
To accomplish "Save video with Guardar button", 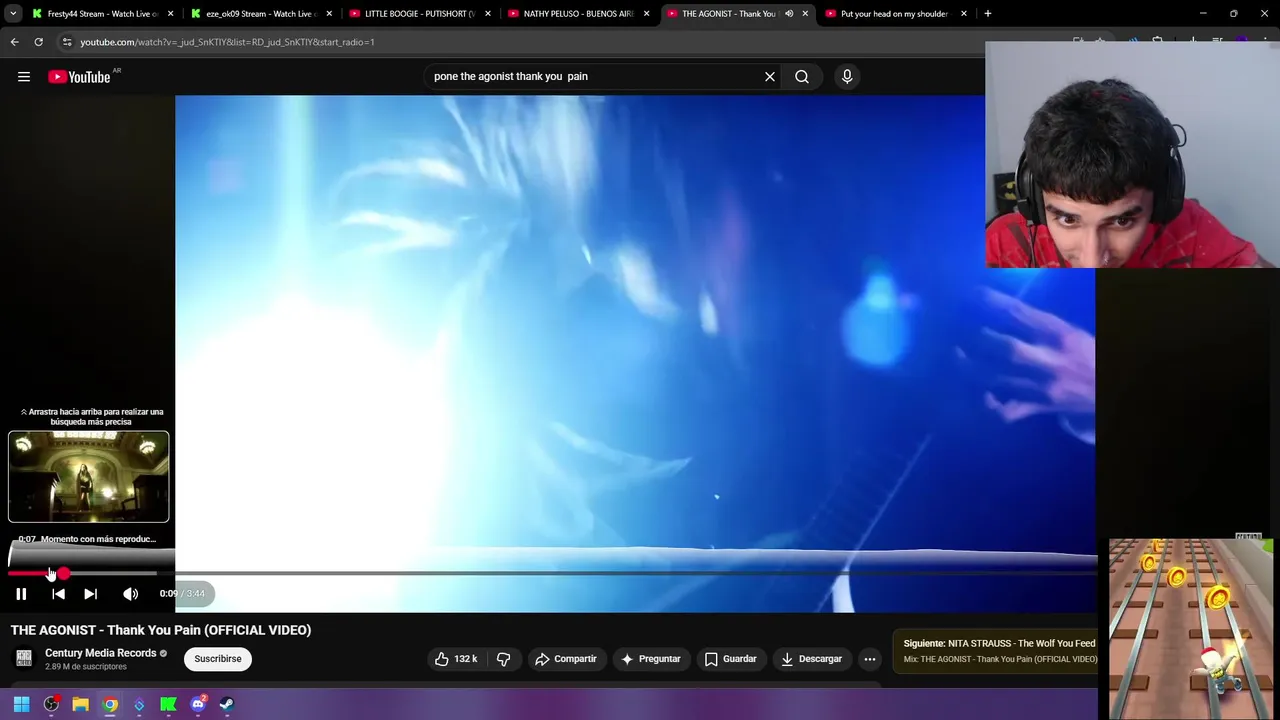I will (730, 659).
